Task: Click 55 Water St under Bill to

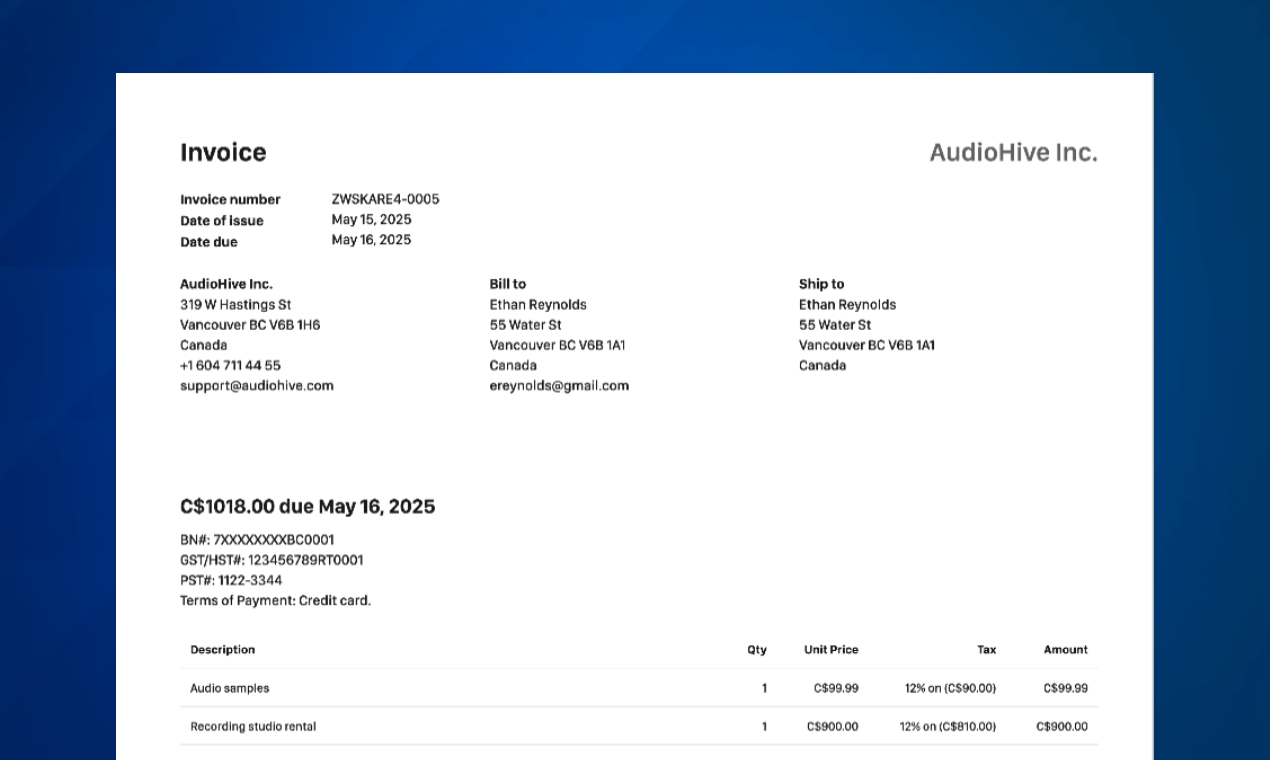Action: click(525, 325)
